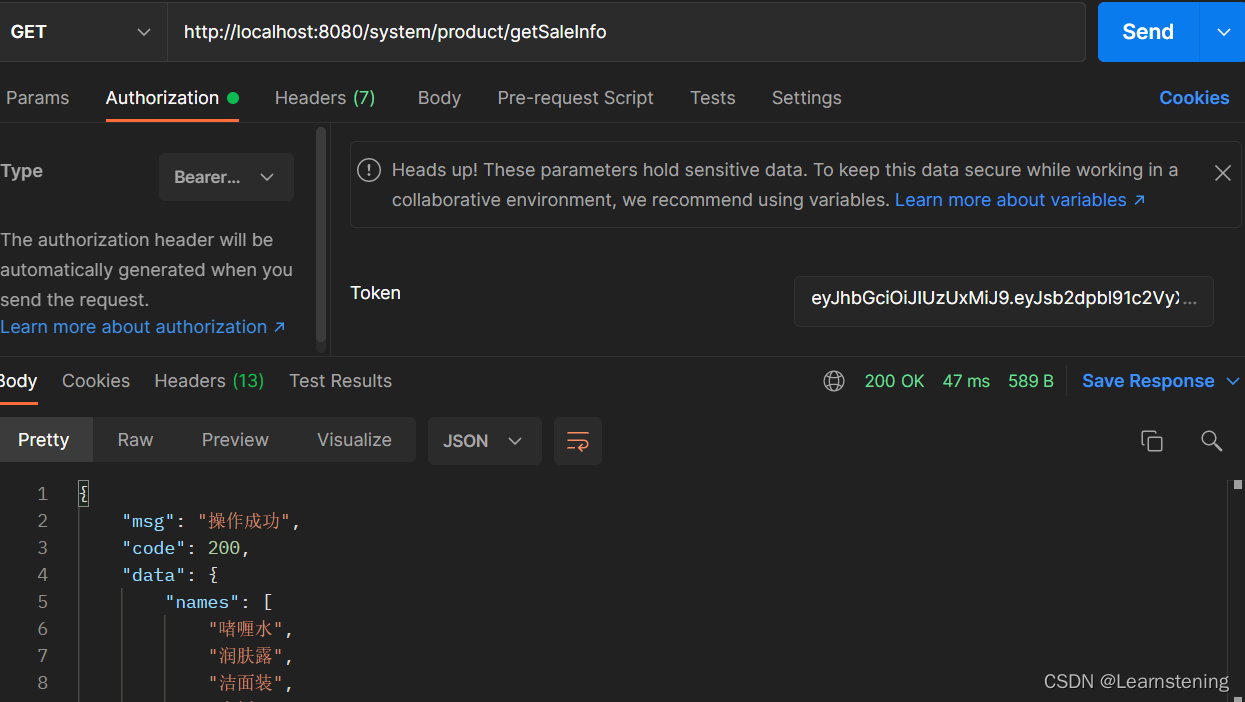Open the GET method dropdown
Viewport: 1245px width, 702px height.
pos(80,32)
